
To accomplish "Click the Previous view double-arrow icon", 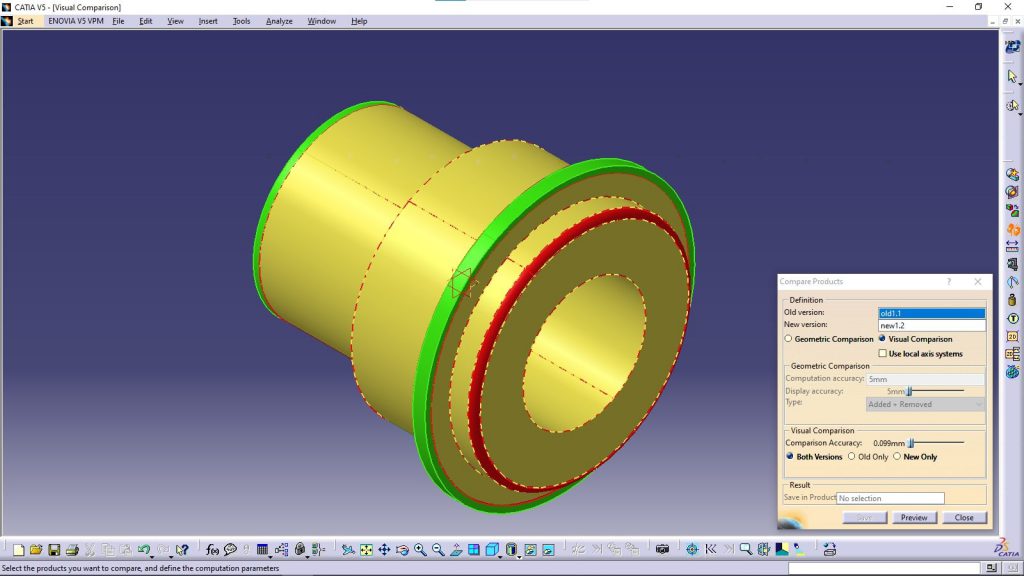I will (711, 550).
